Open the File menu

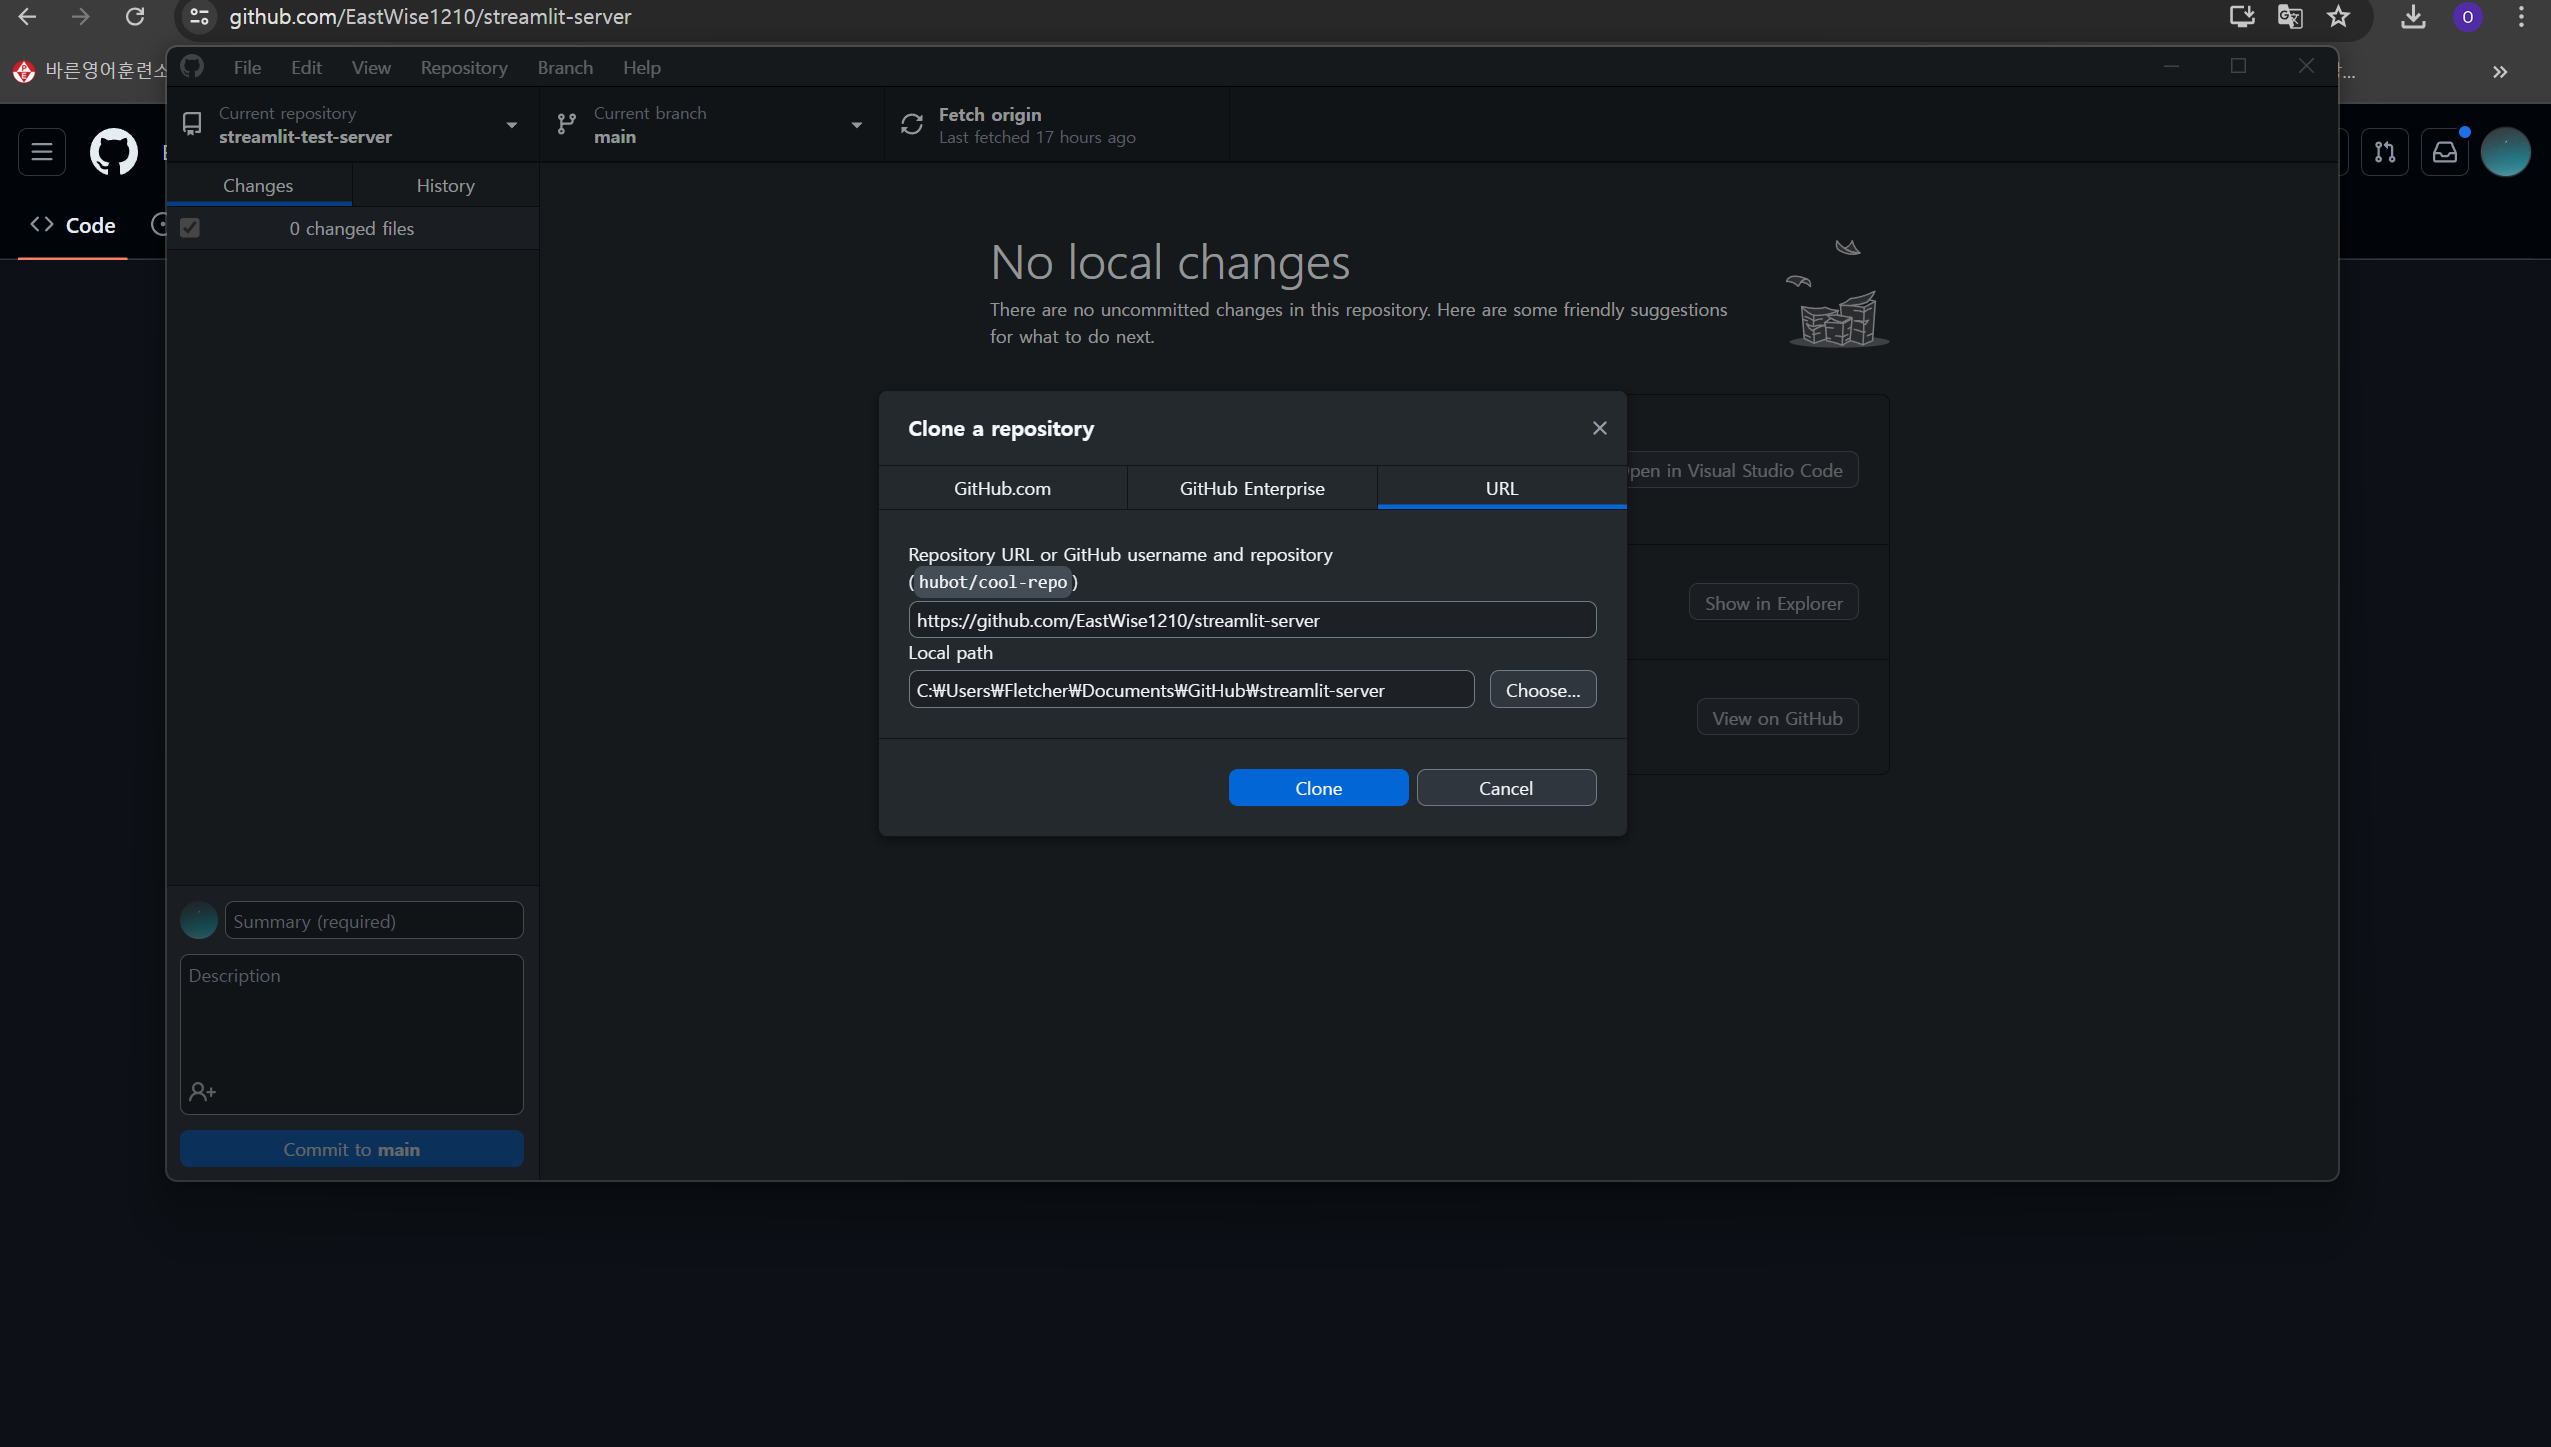[247, 67]
